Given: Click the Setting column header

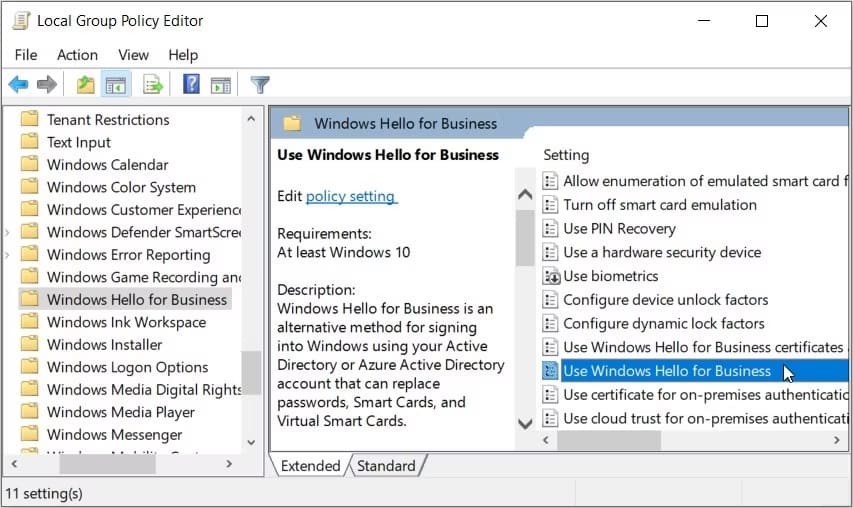Looking at the screenshot, I should pos(566,155).
